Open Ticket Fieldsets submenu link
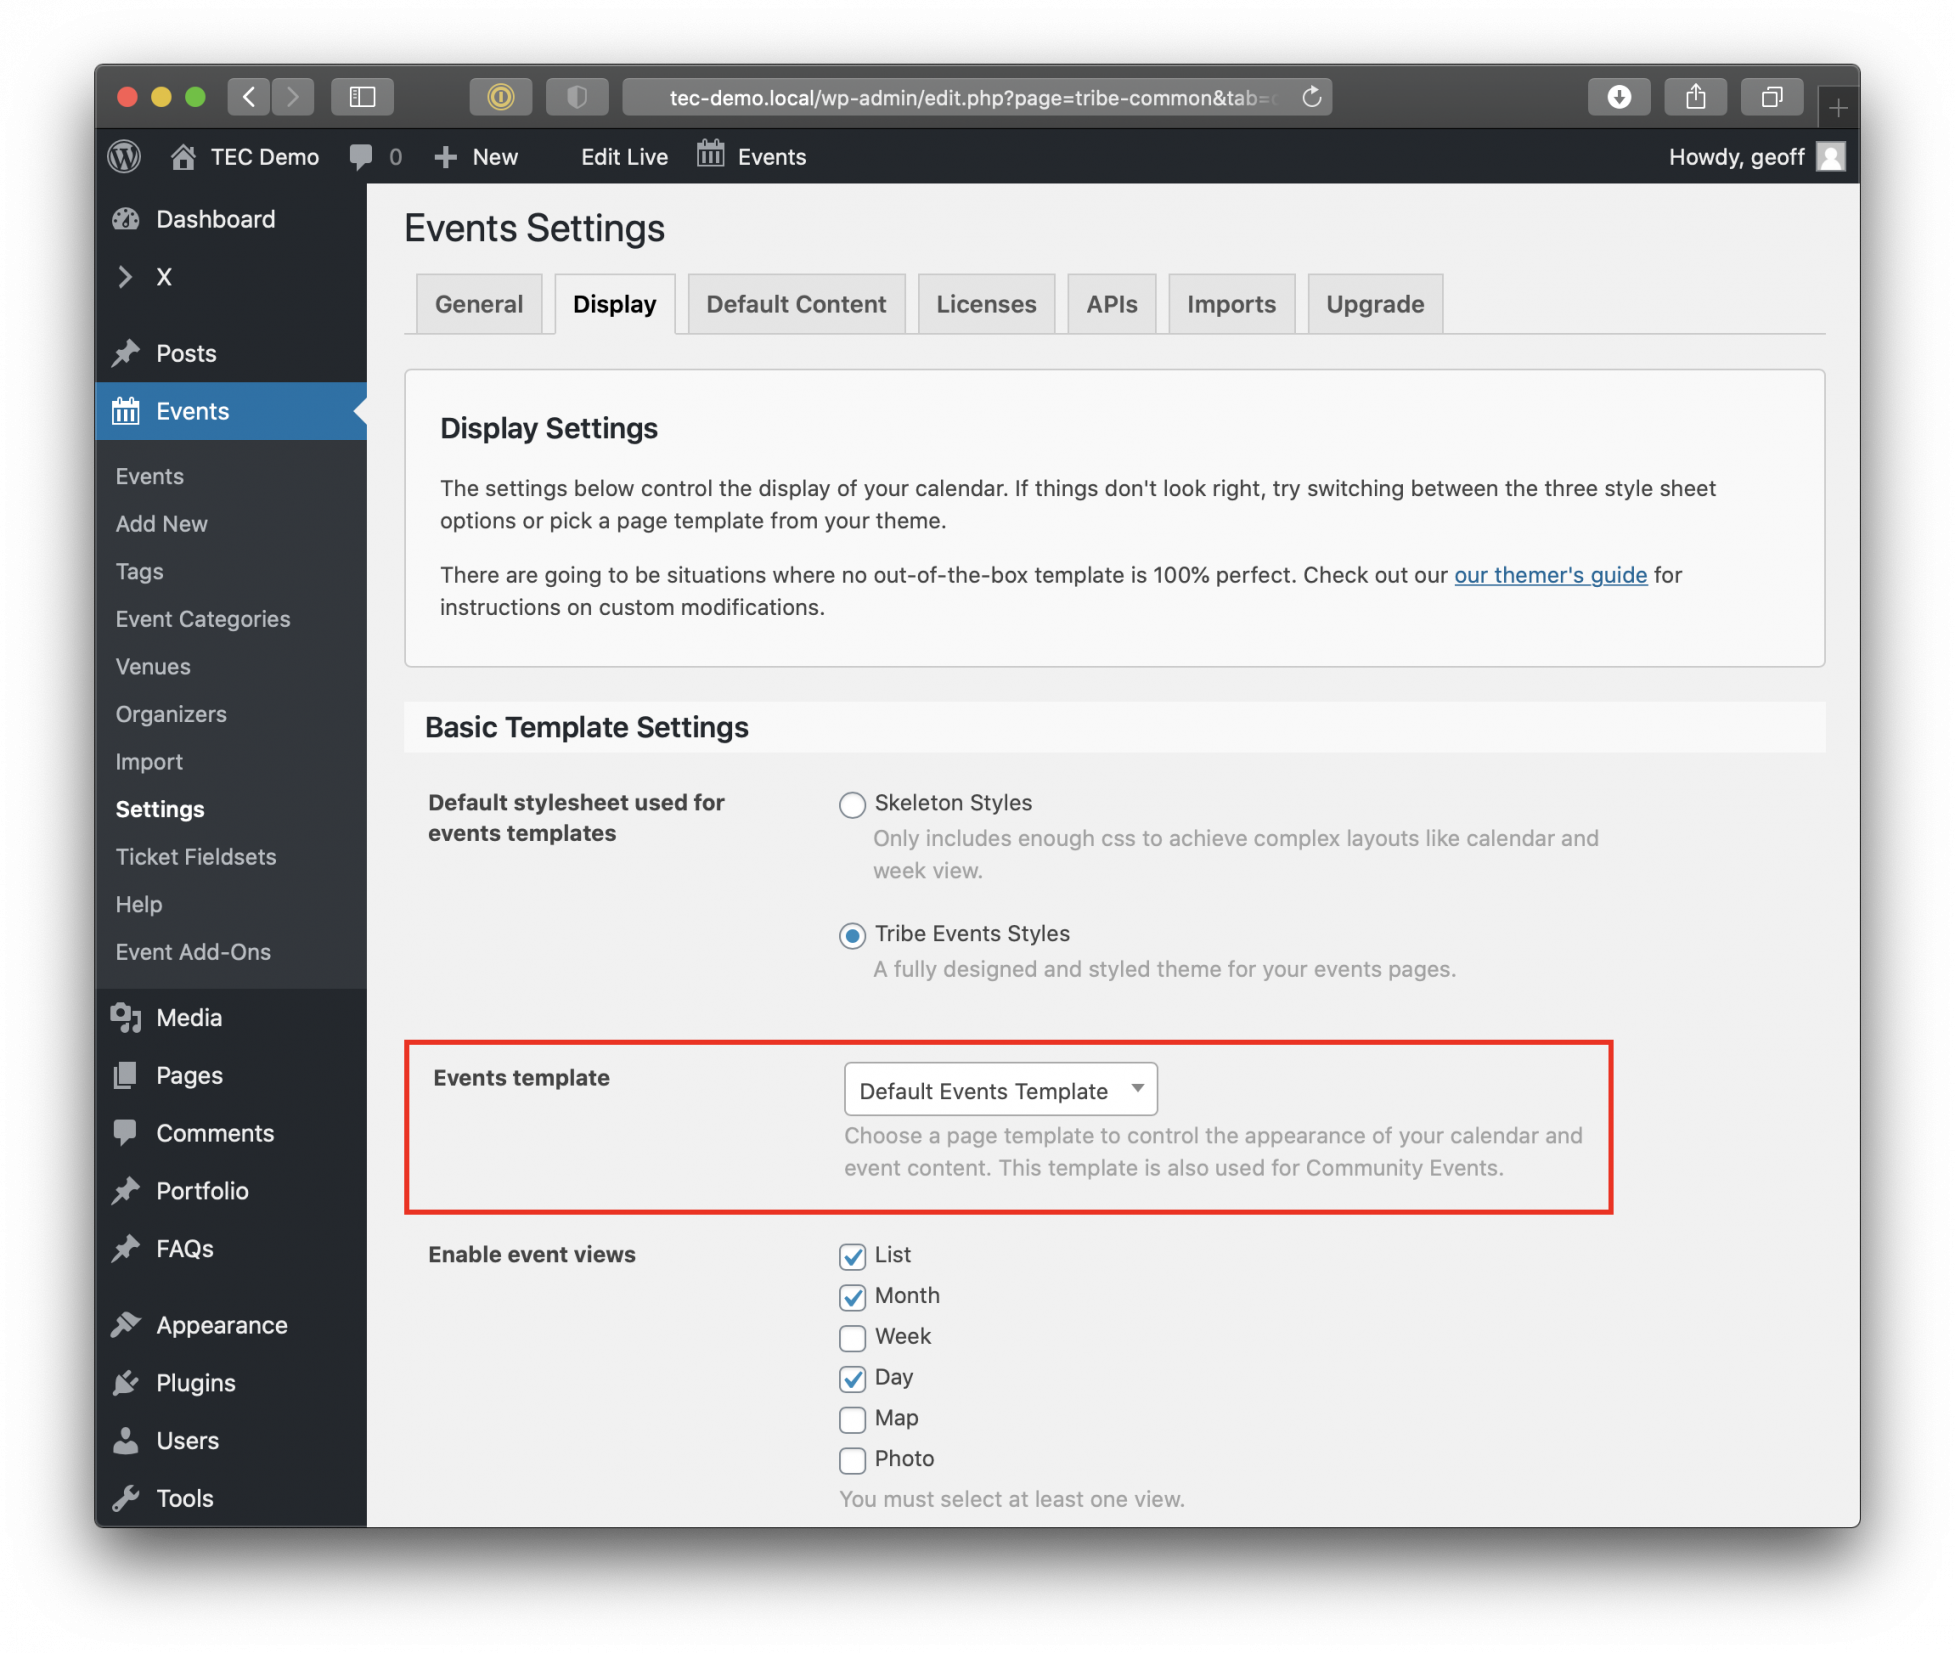Image resolution: width=1955 pixels, height=1653 pixels. pos(196,857)
